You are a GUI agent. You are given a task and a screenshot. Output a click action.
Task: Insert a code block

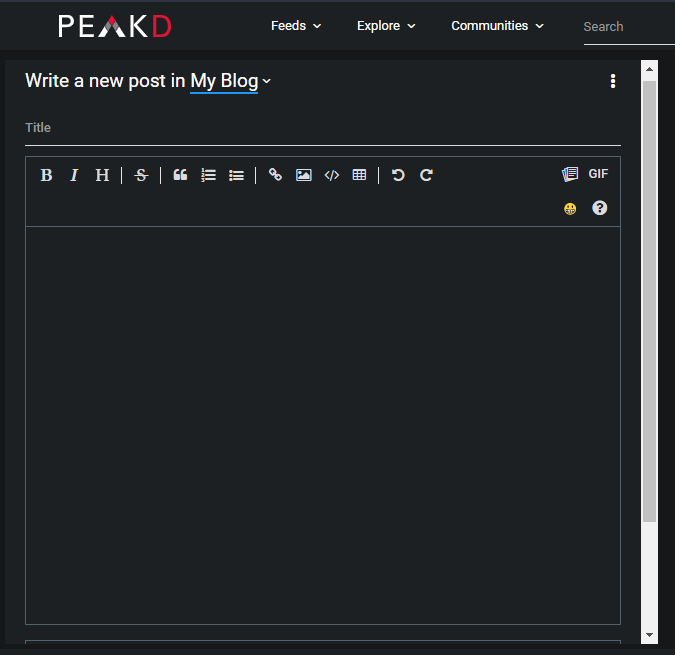point(331,175)
